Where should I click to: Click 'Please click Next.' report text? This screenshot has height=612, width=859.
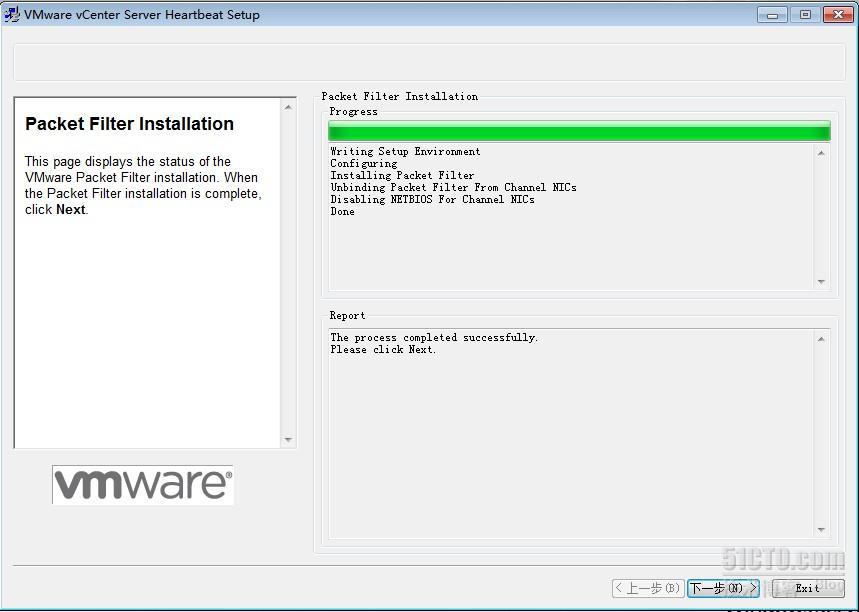click(383, 350)
